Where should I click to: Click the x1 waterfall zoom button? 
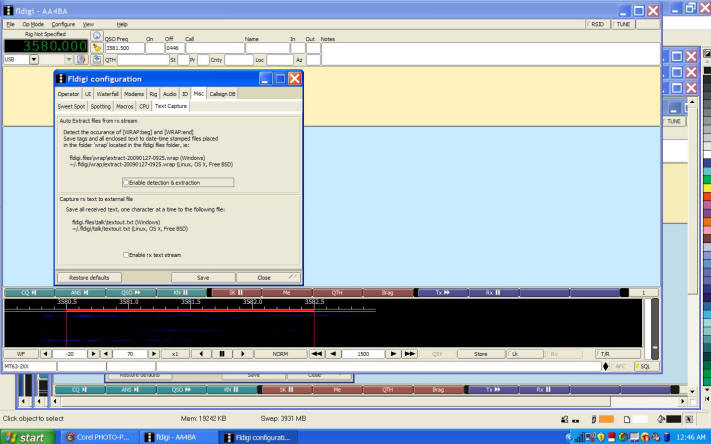(175, 354)
